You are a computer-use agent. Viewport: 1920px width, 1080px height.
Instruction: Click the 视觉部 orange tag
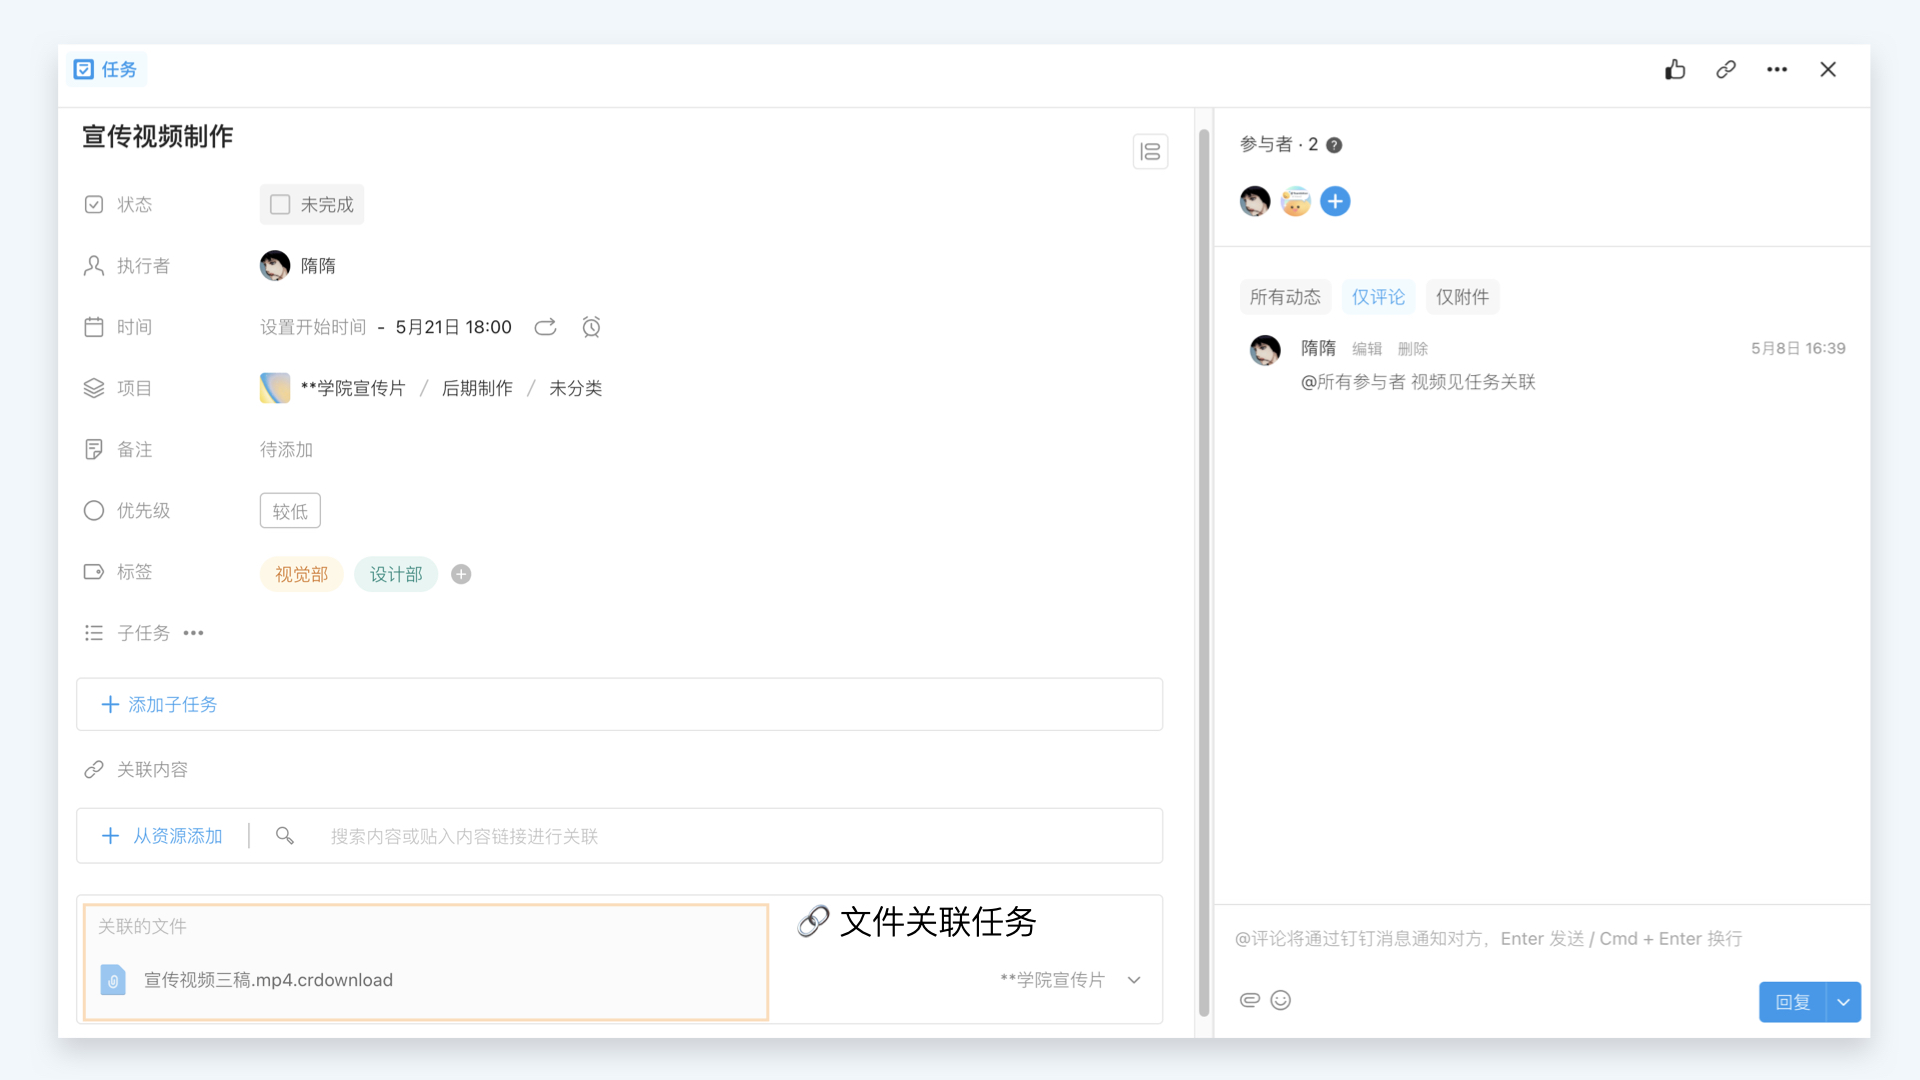click(301, 574)
